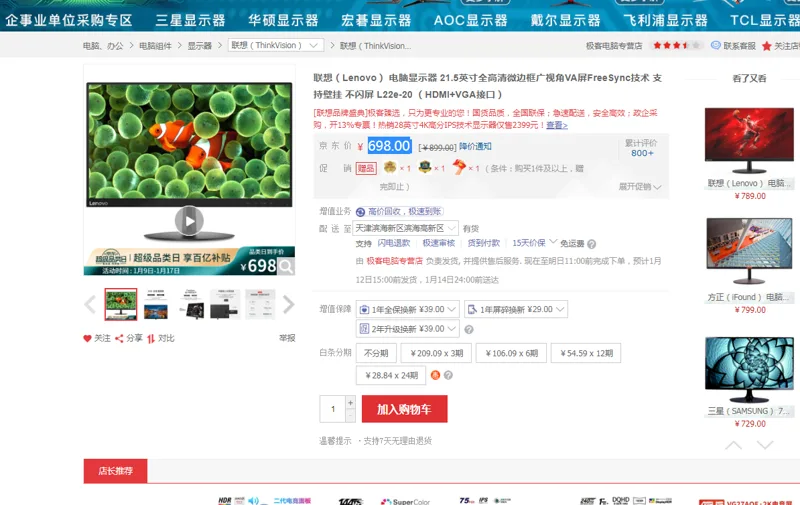Select the ¥28.84 x 24期 installment option
Screen dimensions: 800x505
tap(391, 375)
